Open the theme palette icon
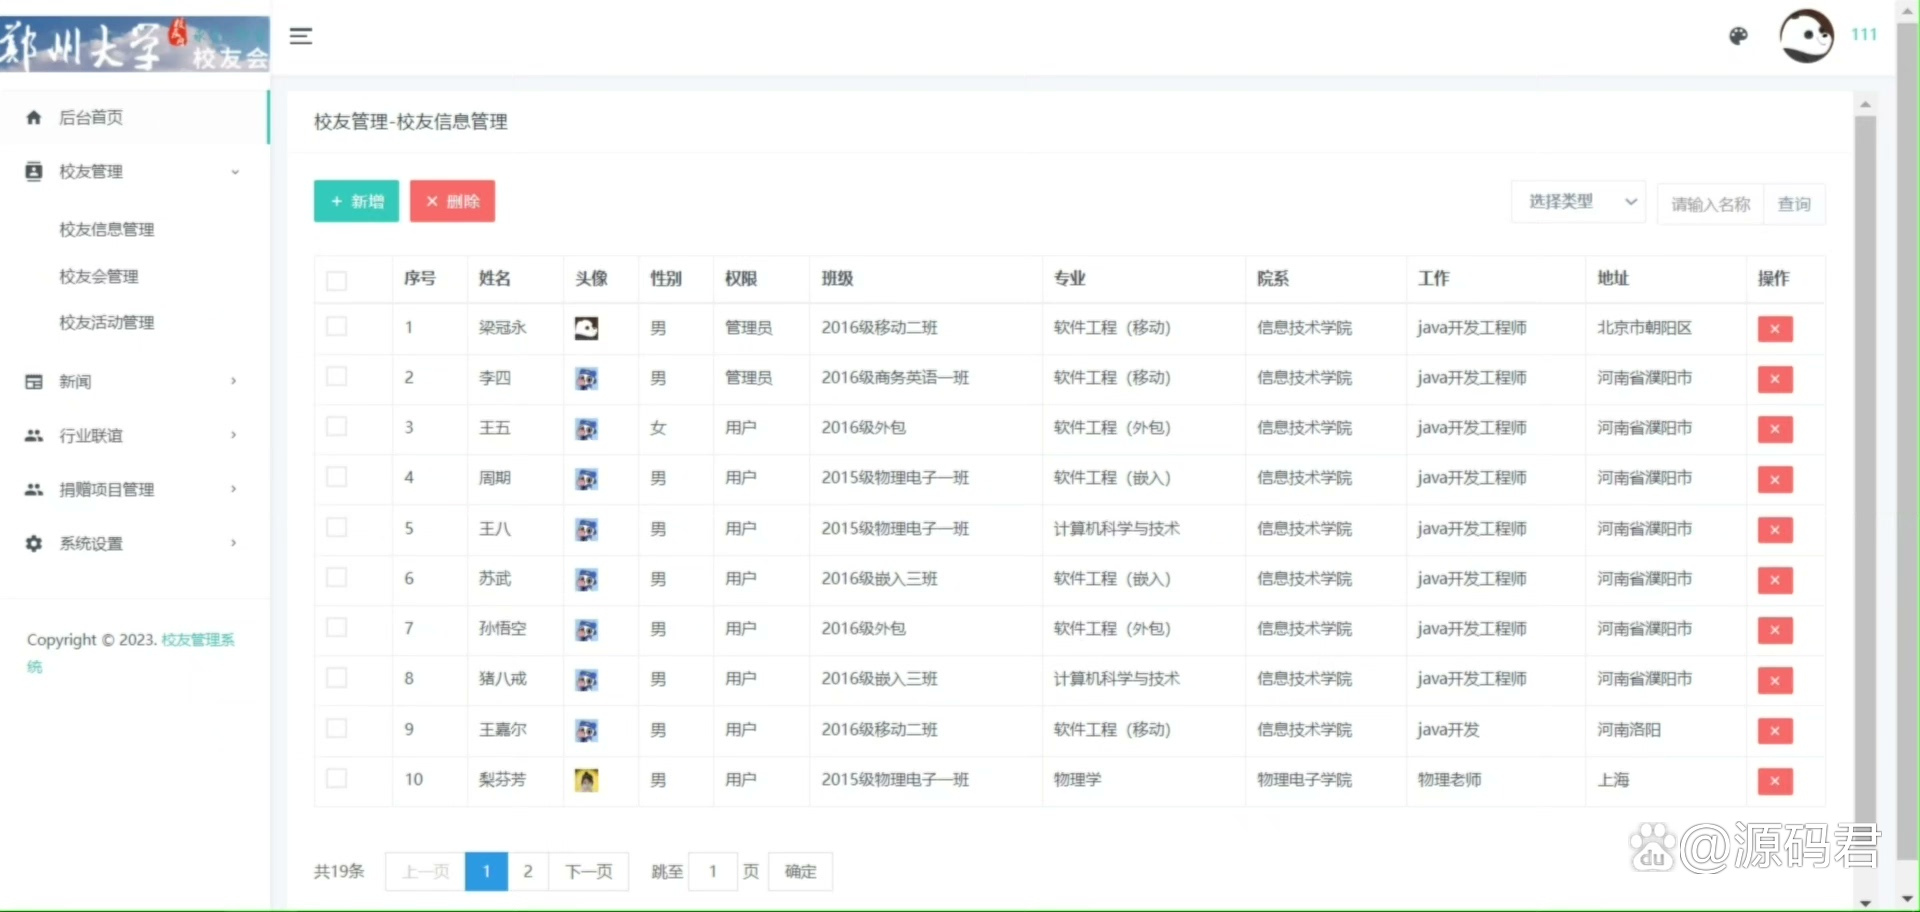1920x912 pixels. point(1738,36)
